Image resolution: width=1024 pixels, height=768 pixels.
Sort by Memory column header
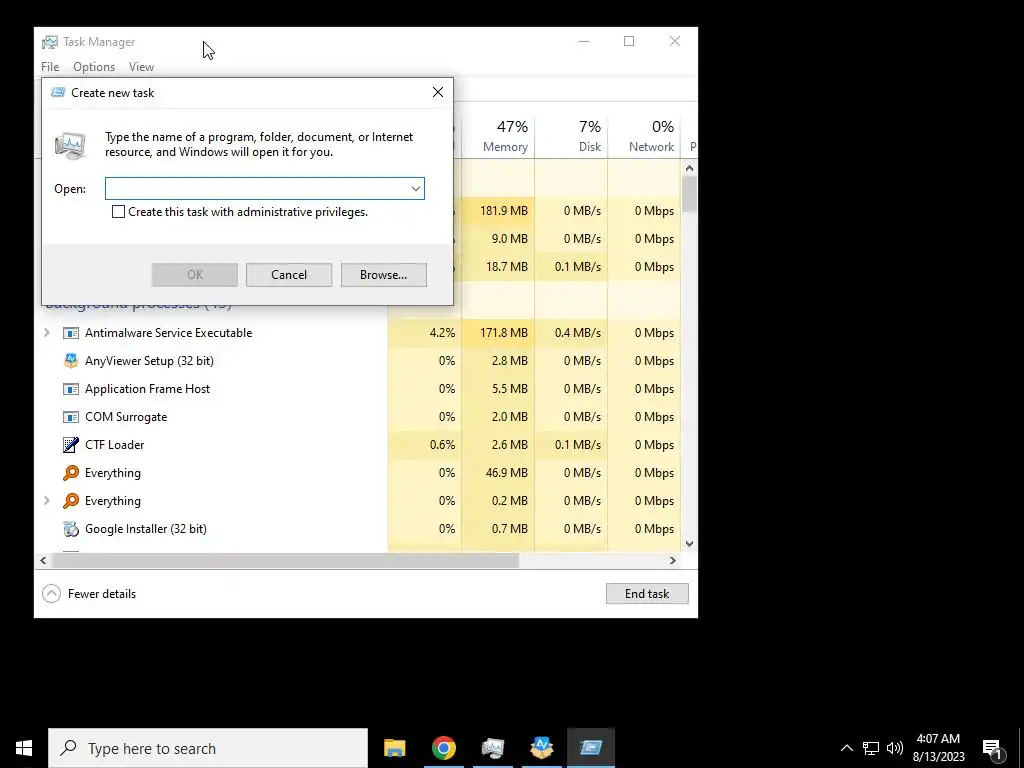click(498, 136)
